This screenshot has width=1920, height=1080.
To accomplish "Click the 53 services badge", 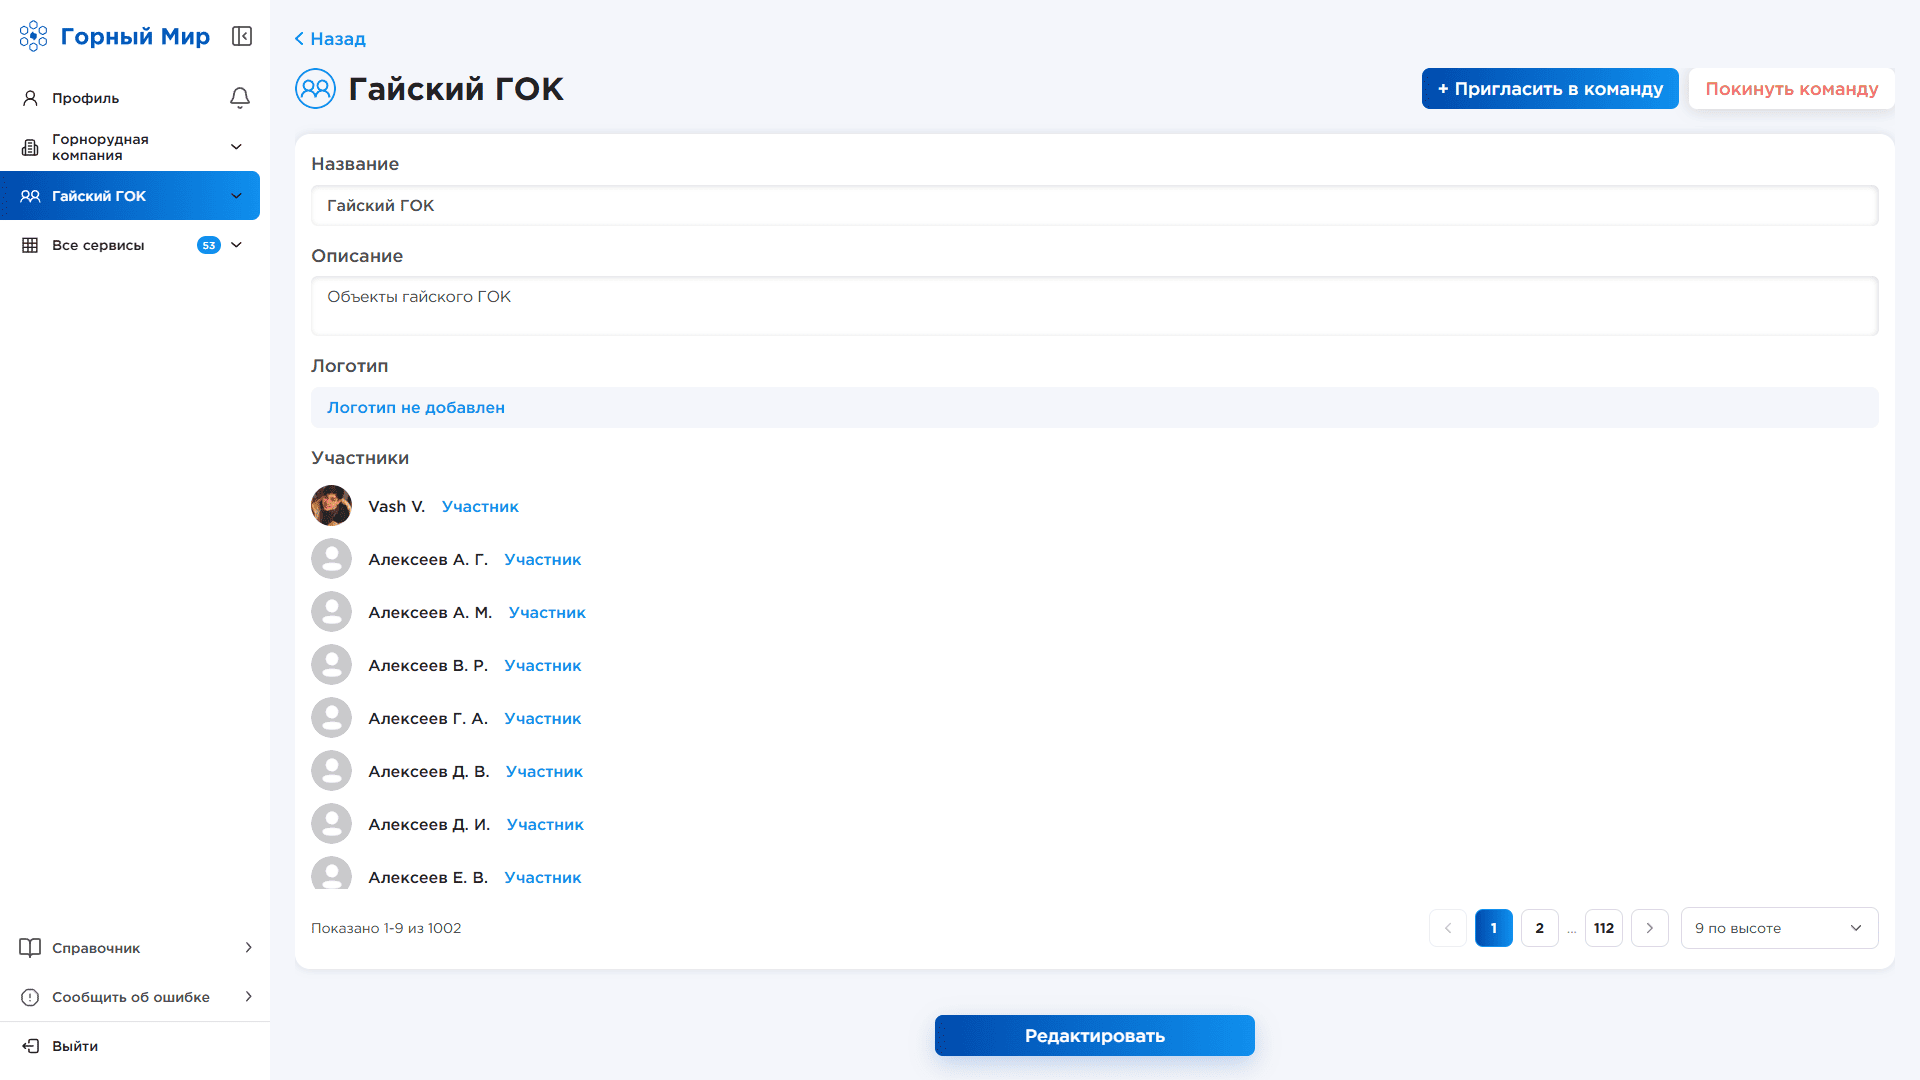I will tap(209, 245).
